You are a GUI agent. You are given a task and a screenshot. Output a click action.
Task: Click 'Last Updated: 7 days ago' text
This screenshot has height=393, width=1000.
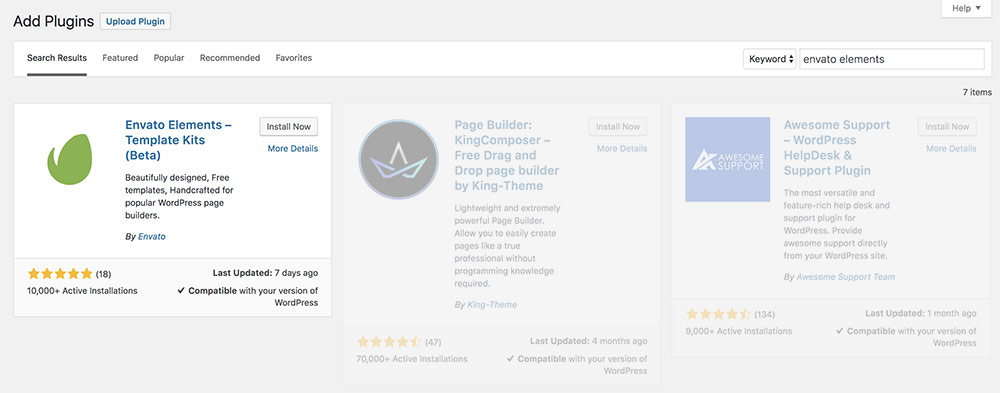[265, 273]
